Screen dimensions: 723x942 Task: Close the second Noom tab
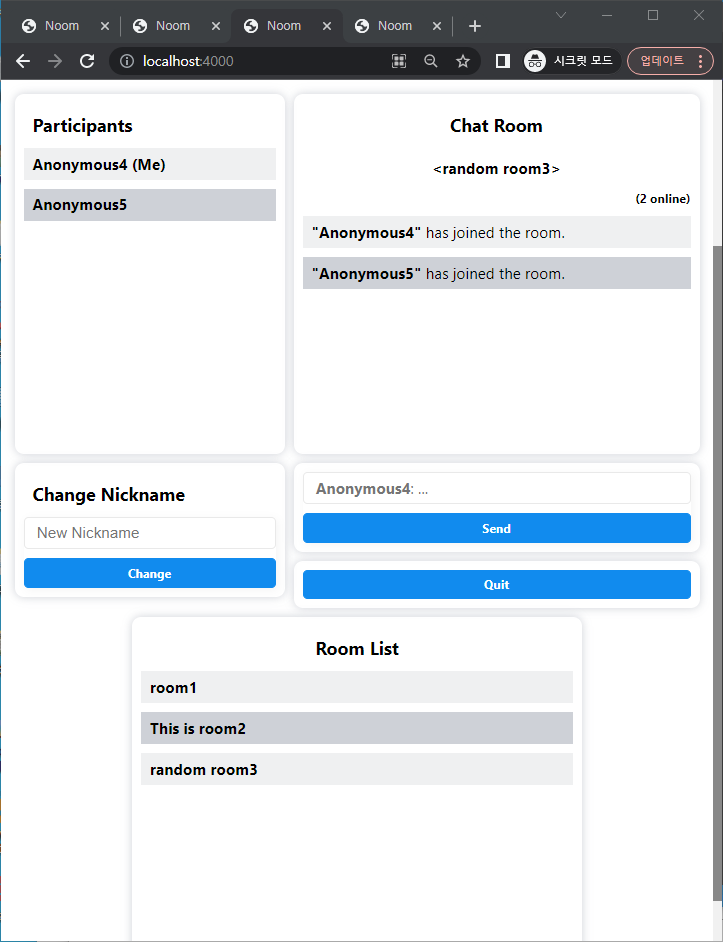click(216, 26)
